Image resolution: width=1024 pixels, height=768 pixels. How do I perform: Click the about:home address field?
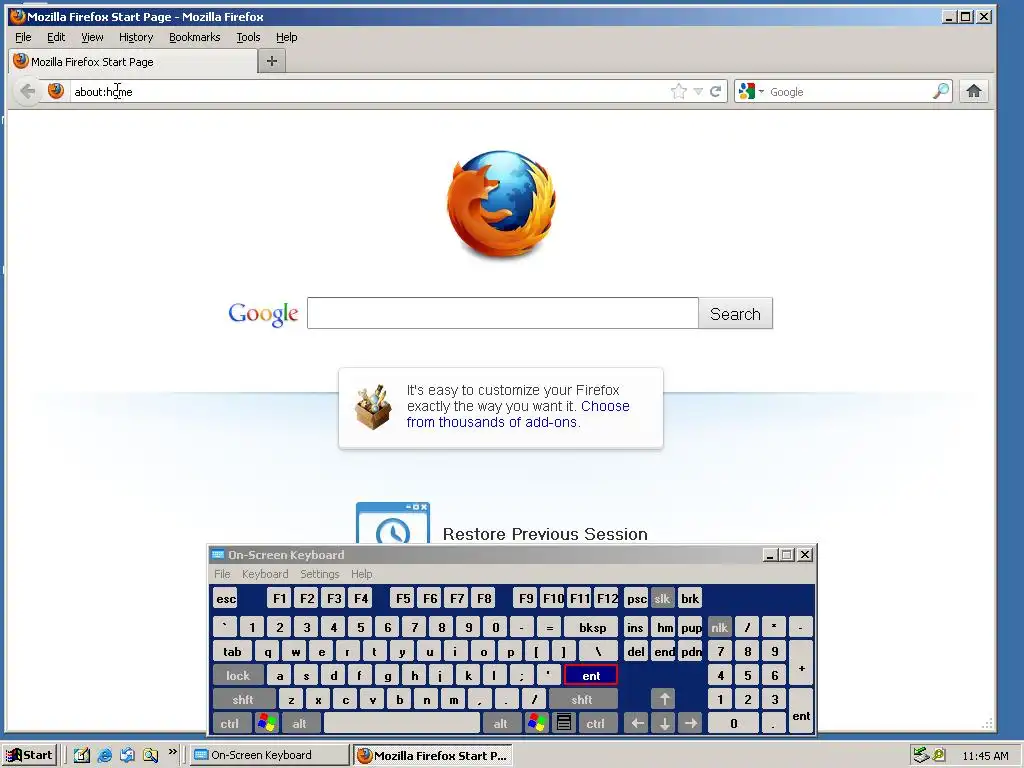(369, 91)
